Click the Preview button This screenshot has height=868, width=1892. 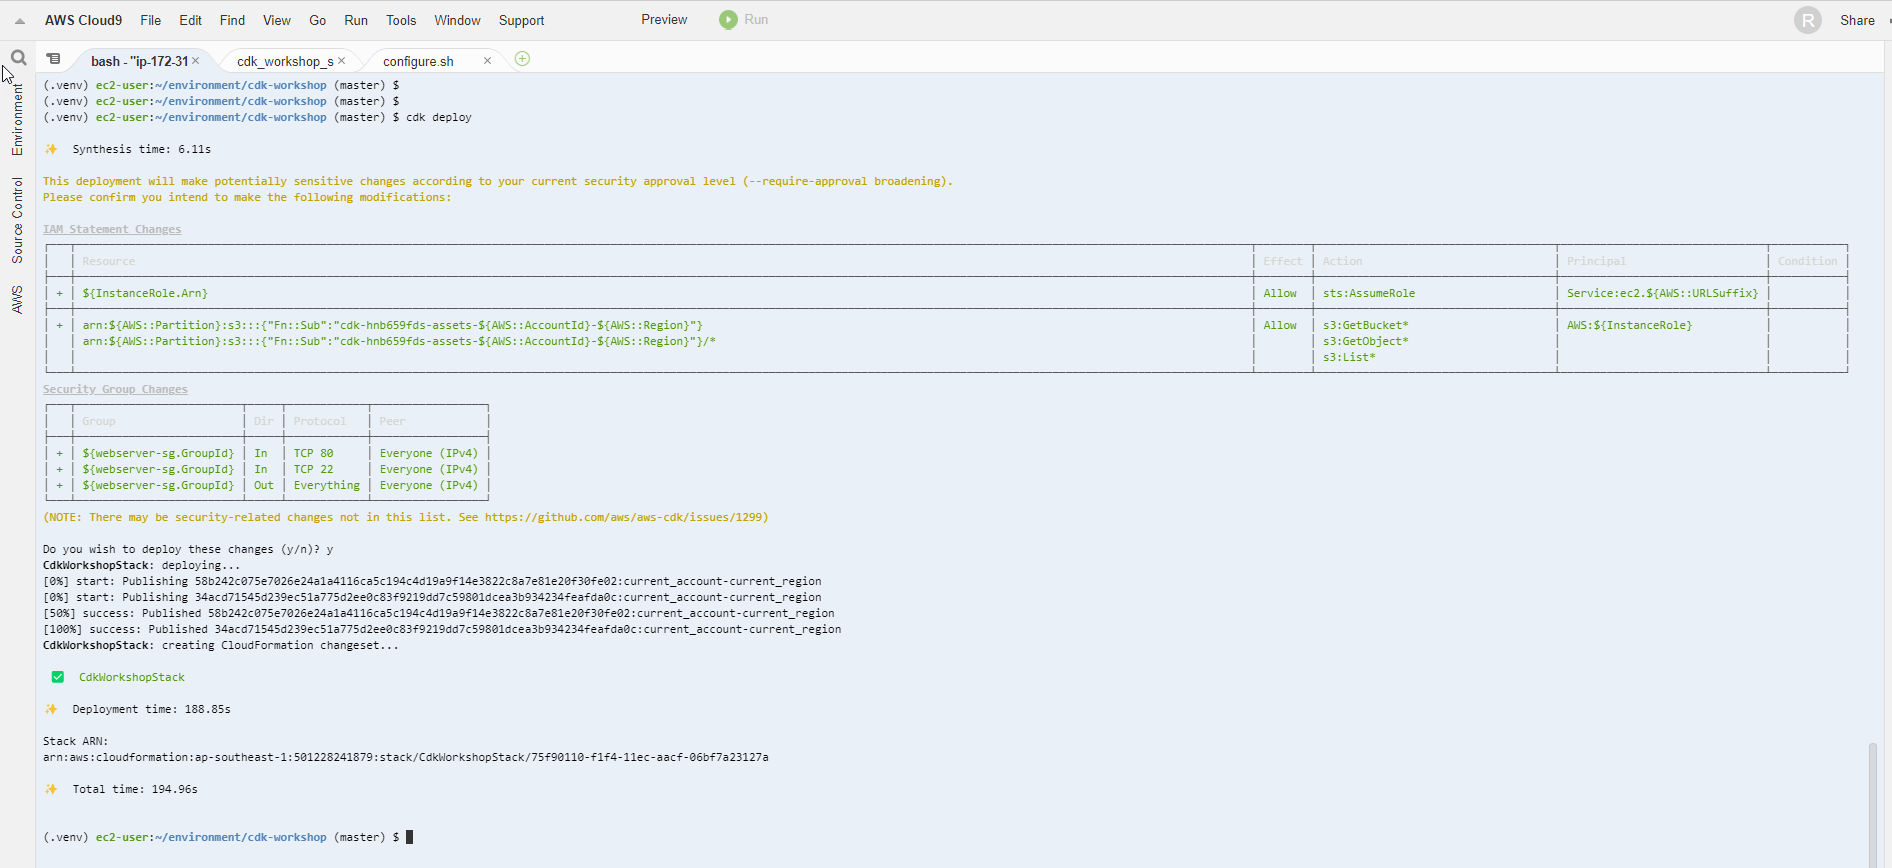click(x=664, y=19)
